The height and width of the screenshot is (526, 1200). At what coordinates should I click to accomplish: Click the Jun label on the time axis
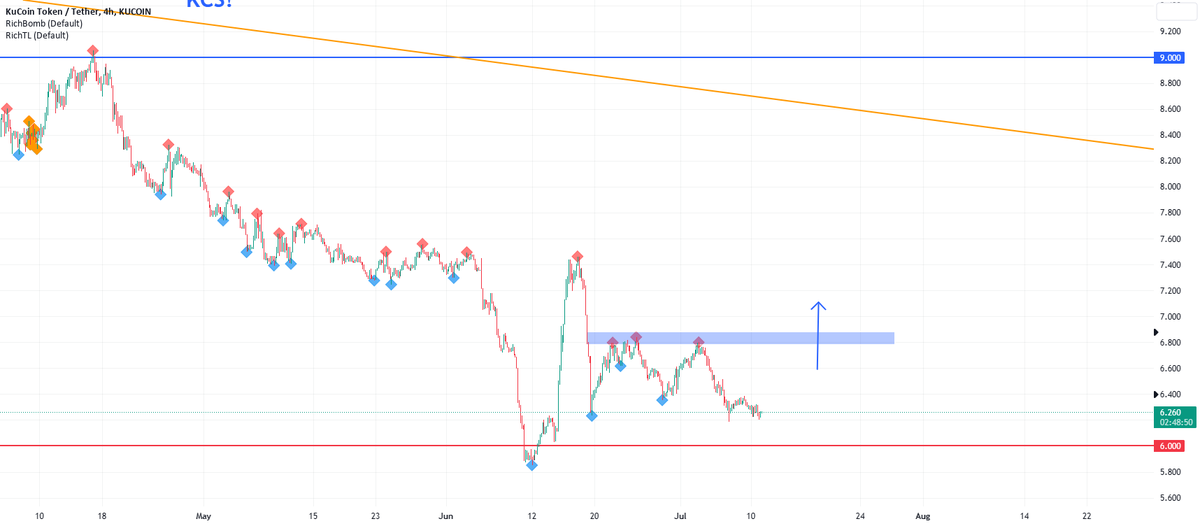pyautogui.click(x=446, y=516)
